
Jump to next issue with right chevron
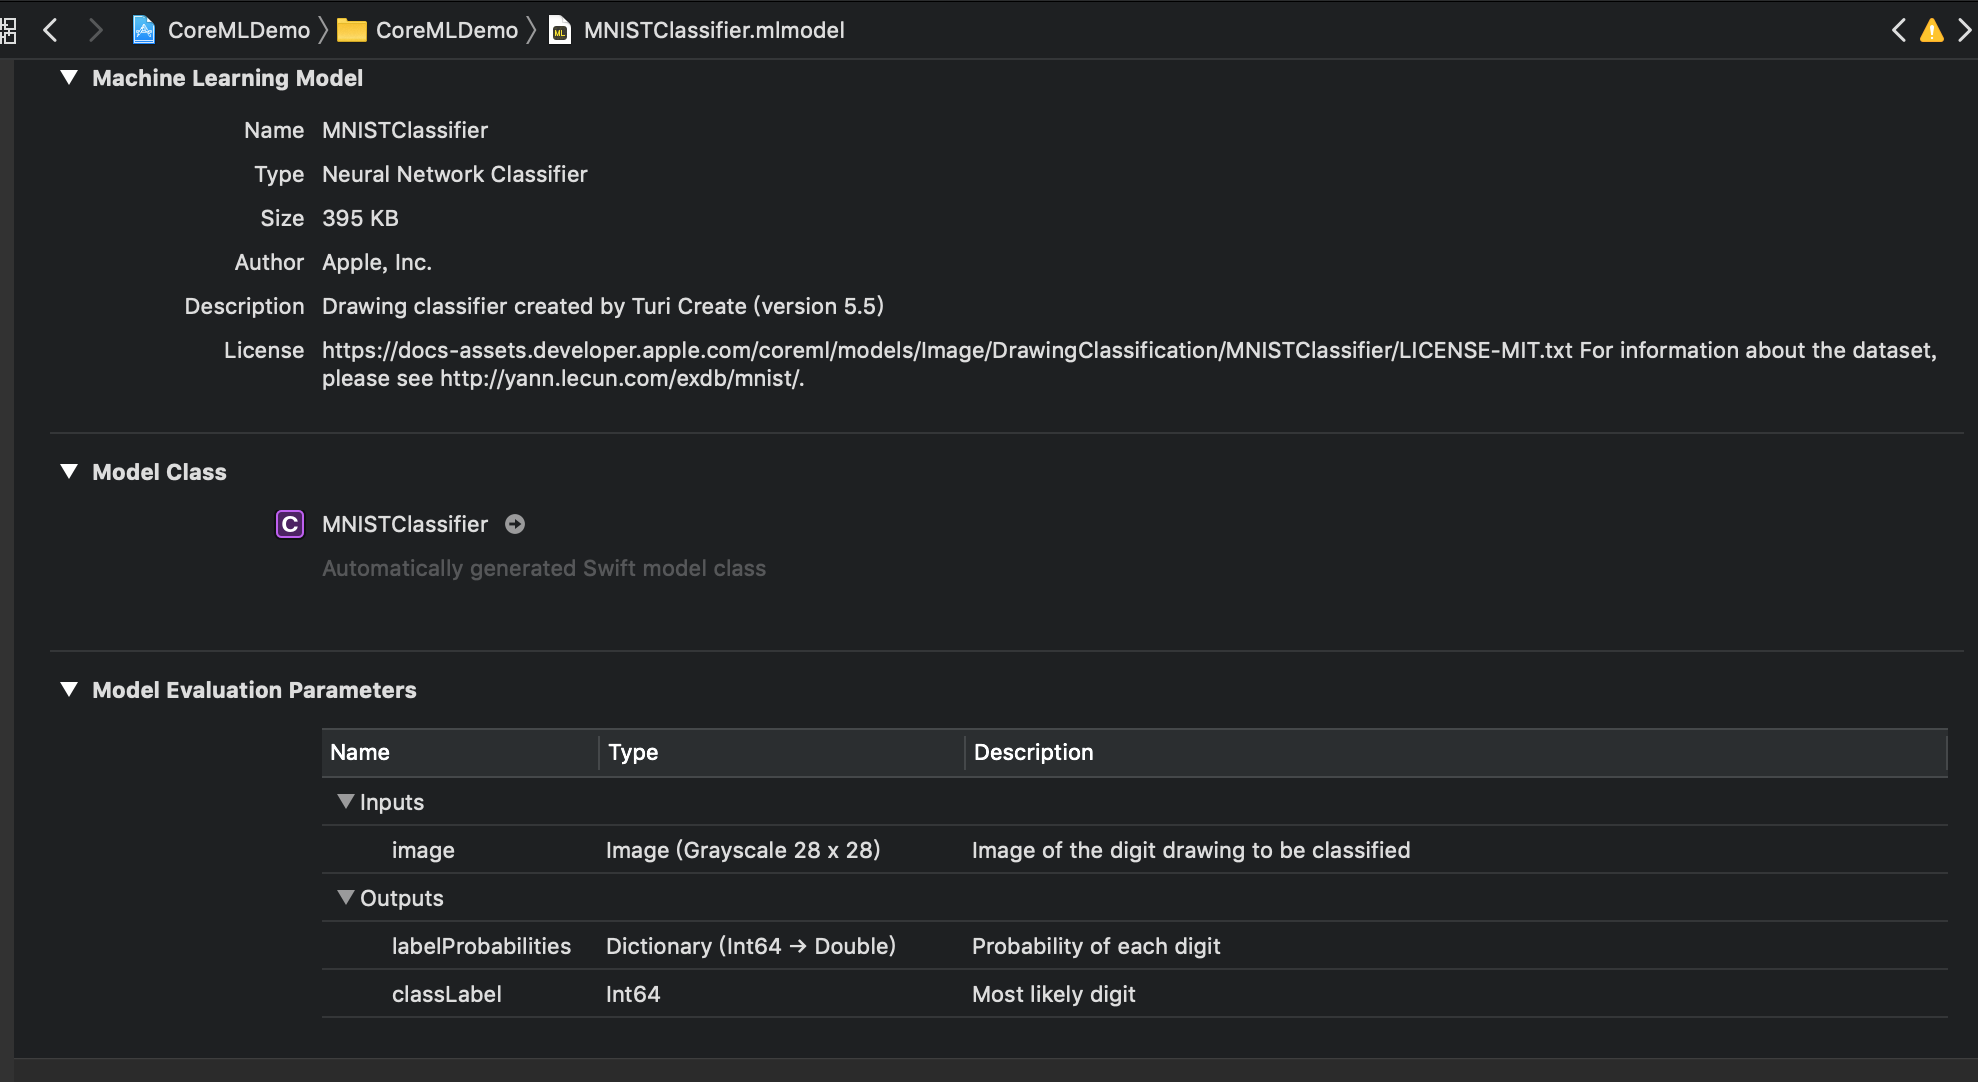1964,30
